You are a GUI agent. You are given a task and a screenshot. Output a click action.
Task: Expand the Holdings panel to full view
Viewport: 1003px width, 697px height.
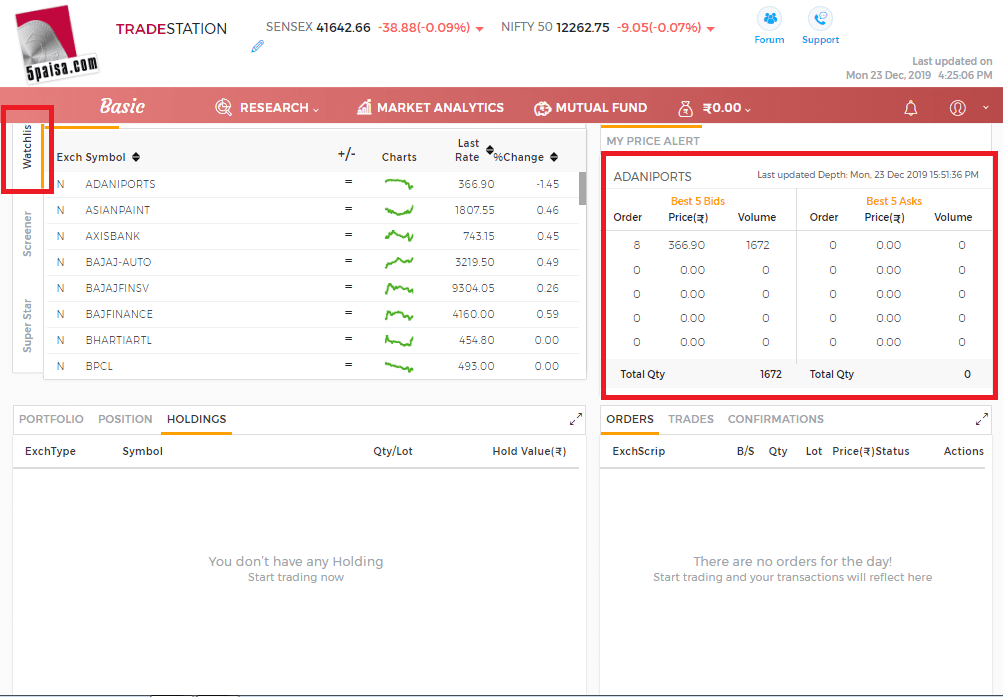pyautogui.click(x=576, y=419)
